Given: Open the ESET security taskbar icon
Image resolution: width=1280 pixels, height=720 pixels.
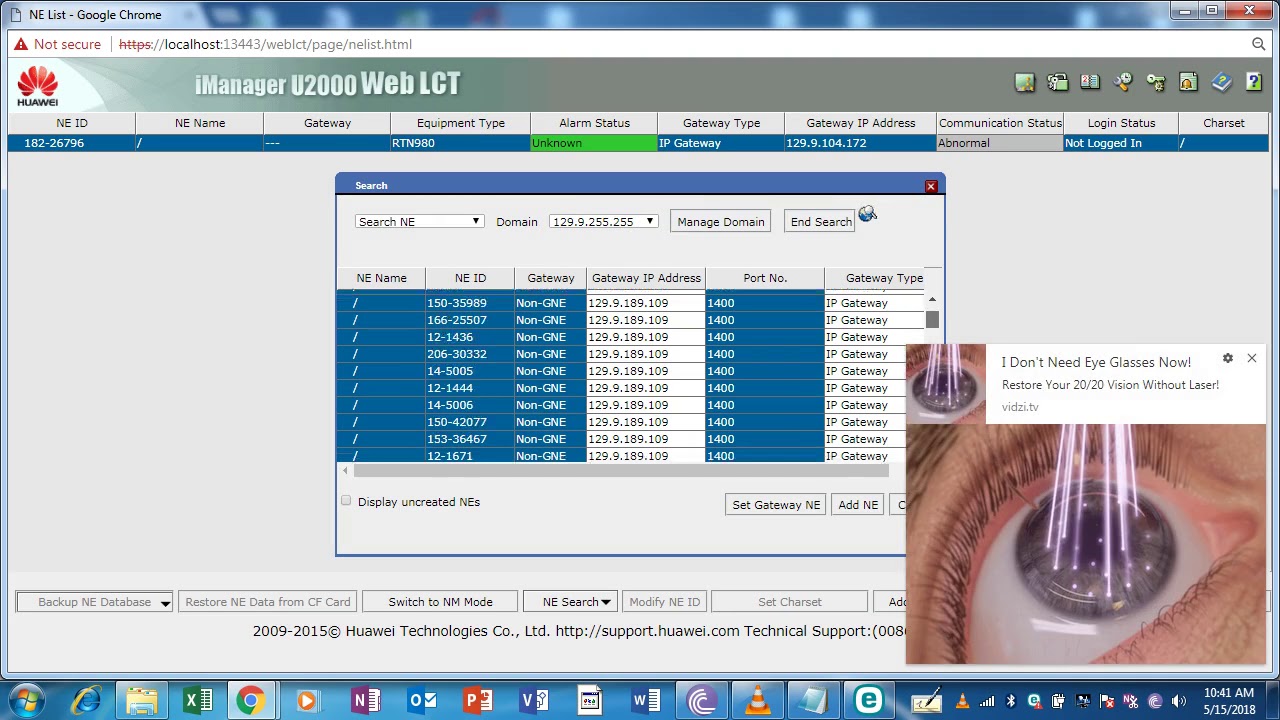Looking at the screenshot, I should coord(868,700).
